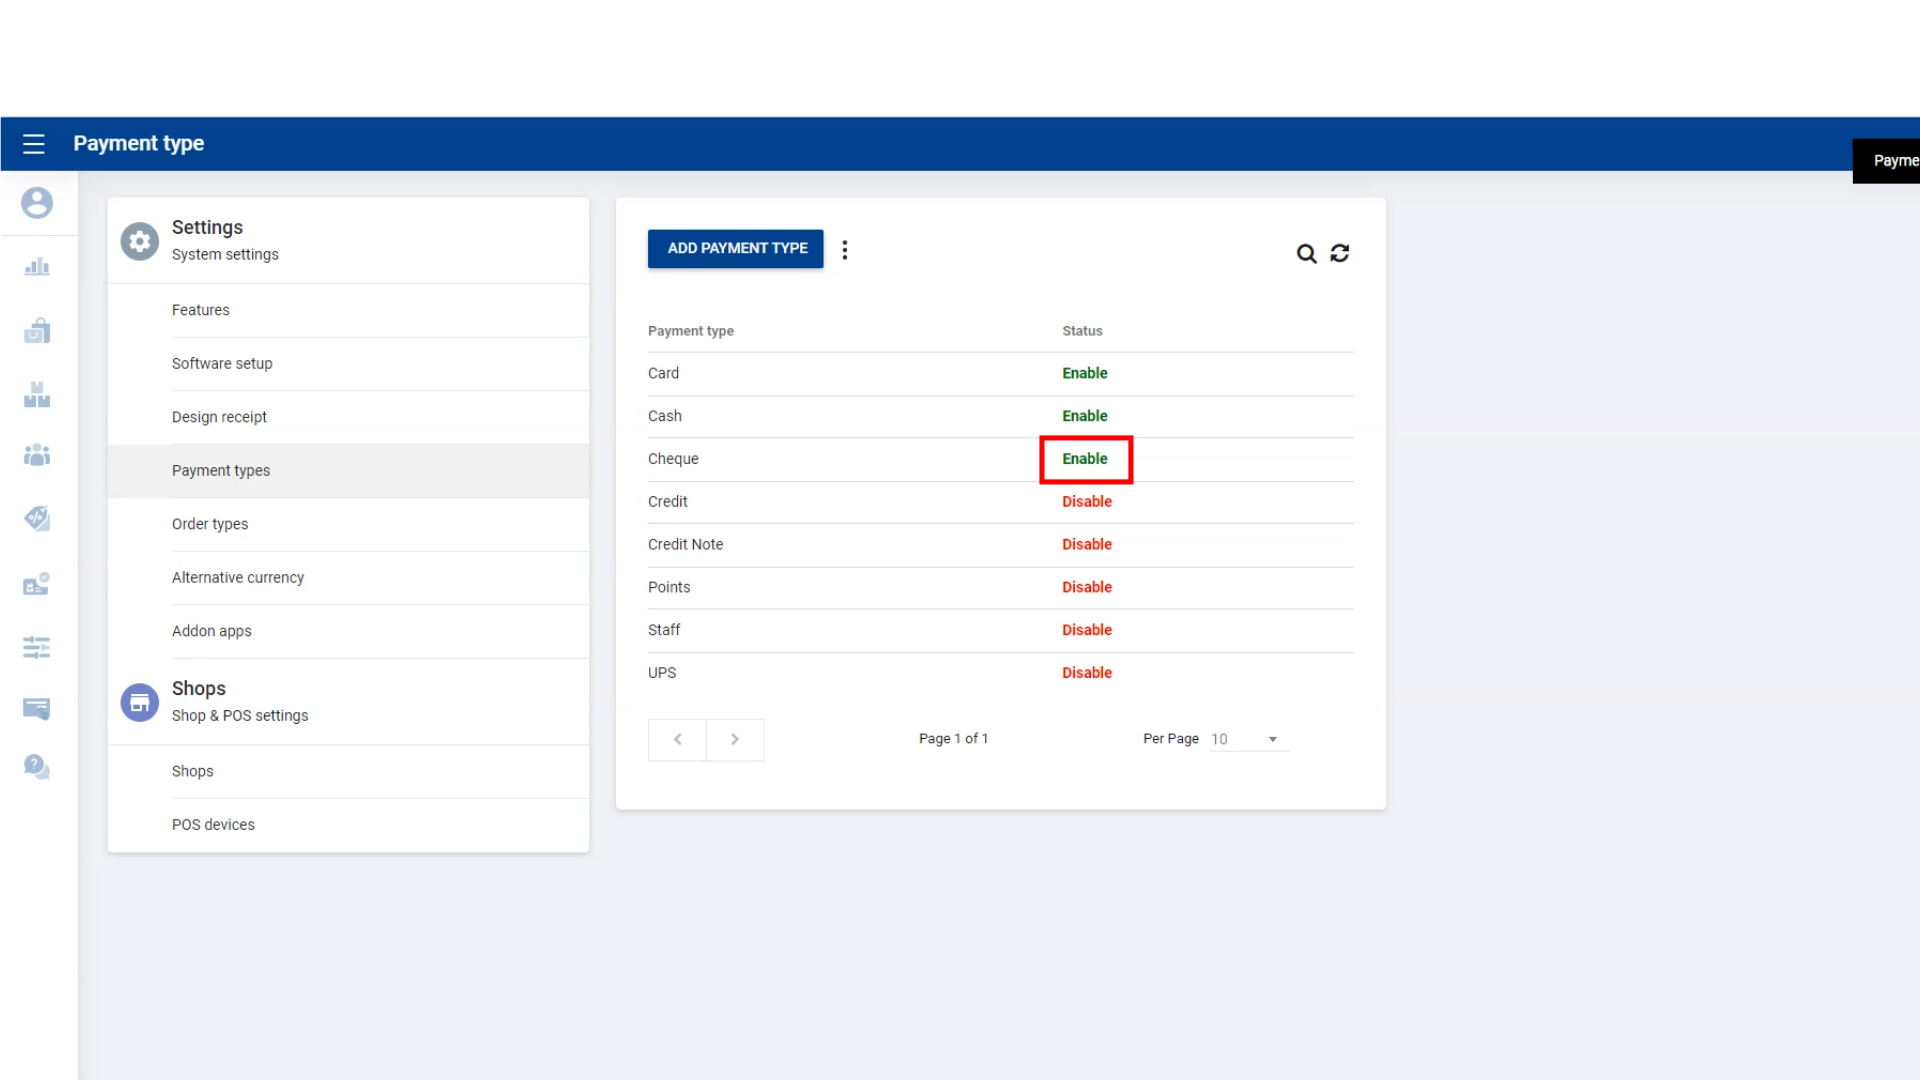Select Order types in settings menu
The image size is (1920, 1080).
coord(210,524)
